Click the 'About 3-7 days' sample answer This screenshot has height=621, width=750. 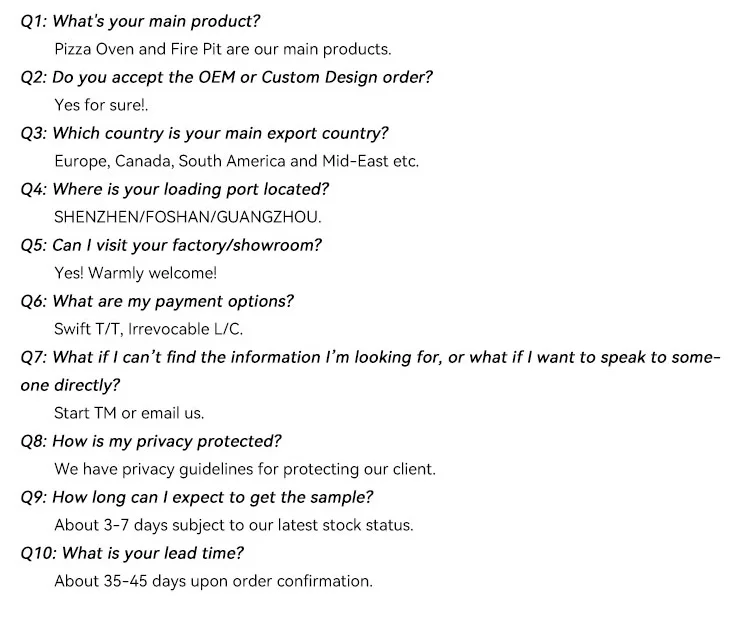(x=233, y=525)
